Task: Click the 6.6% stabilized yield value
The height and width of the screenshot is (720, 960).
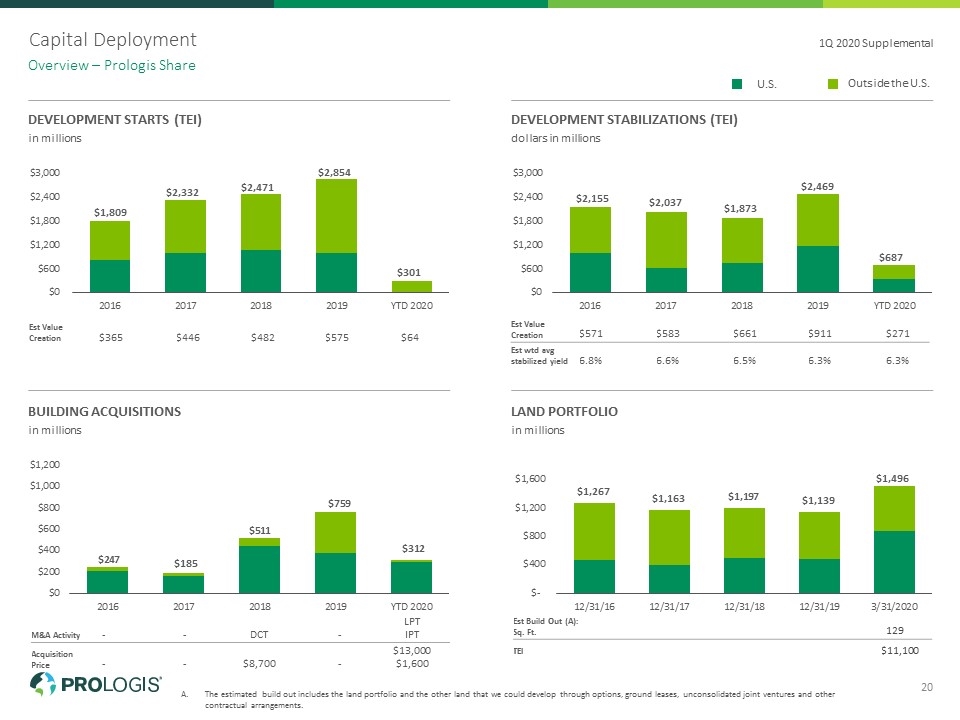Action: point(667,361)
